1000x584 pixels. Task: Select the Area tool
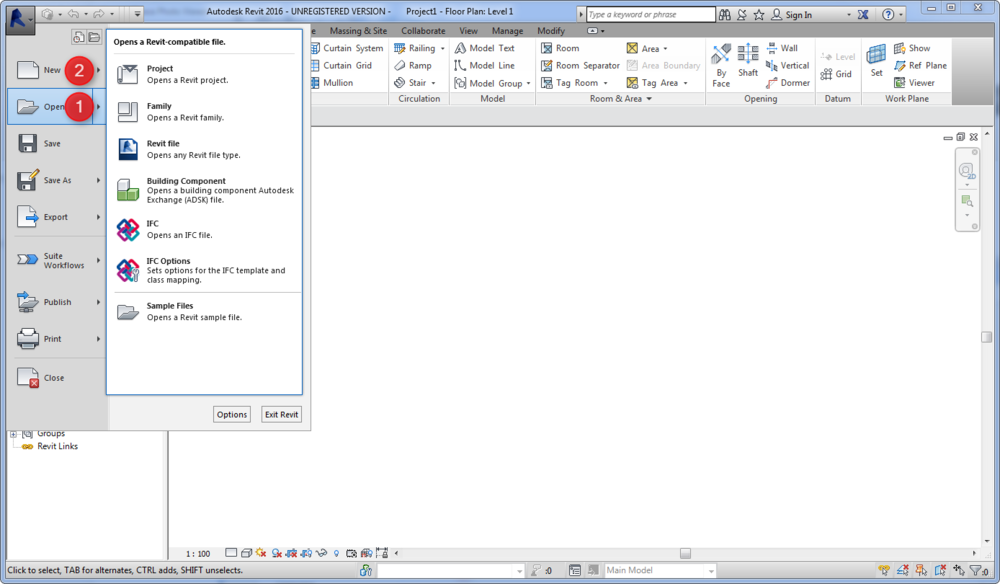point(643,48)
